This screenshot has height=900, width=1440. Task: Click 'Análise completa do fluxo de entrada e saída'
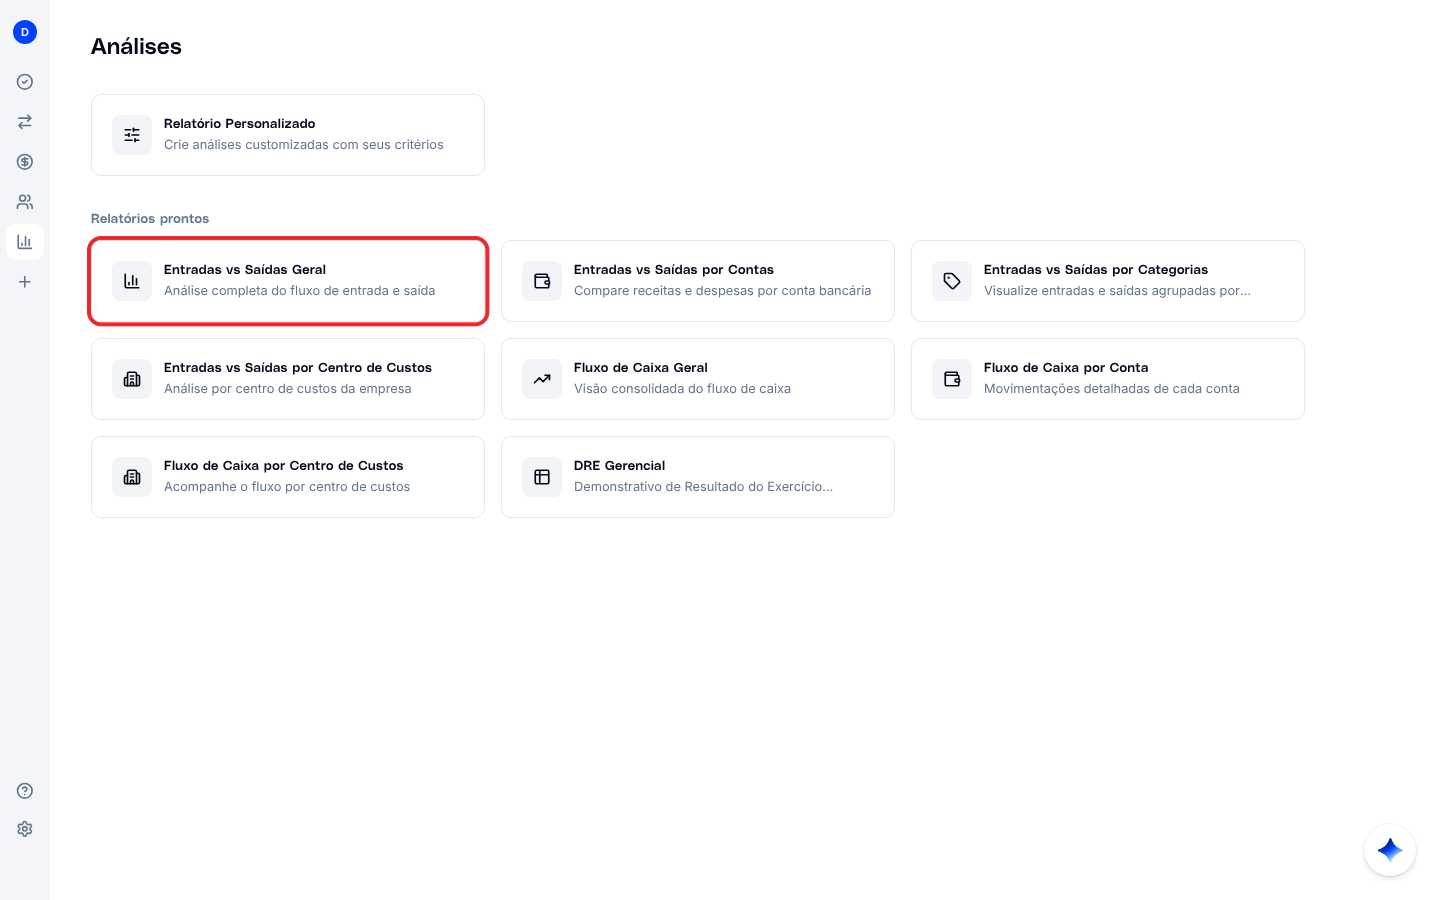pos(300,291)
